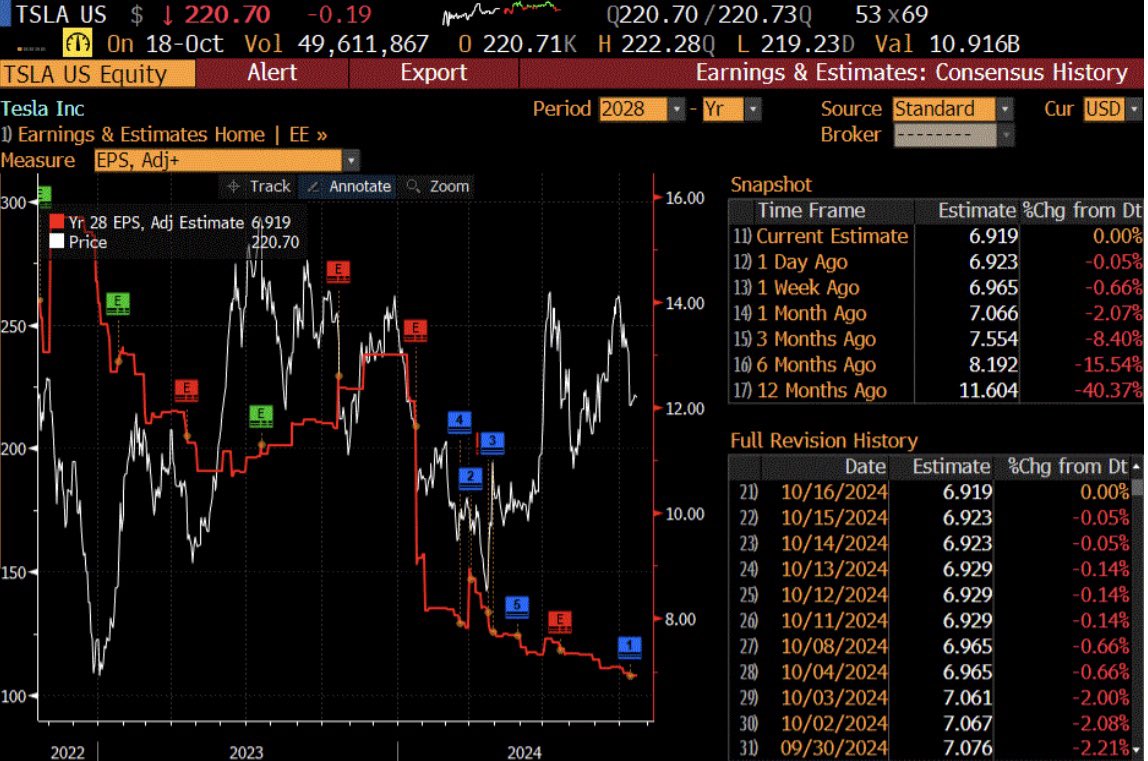Click revision date 09/30/2024
The height and width of the screenshot is (761, 1148).
coord(834,749)
